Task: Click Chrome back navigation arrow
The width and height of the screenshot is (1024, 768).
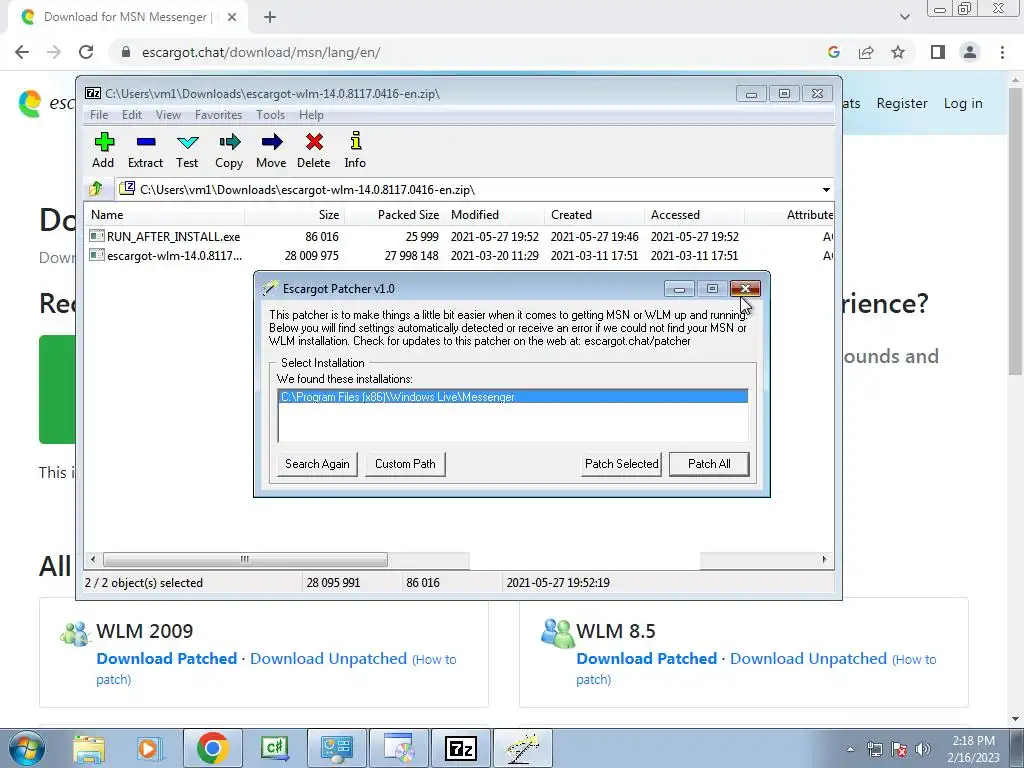Action: pos(22,52)
